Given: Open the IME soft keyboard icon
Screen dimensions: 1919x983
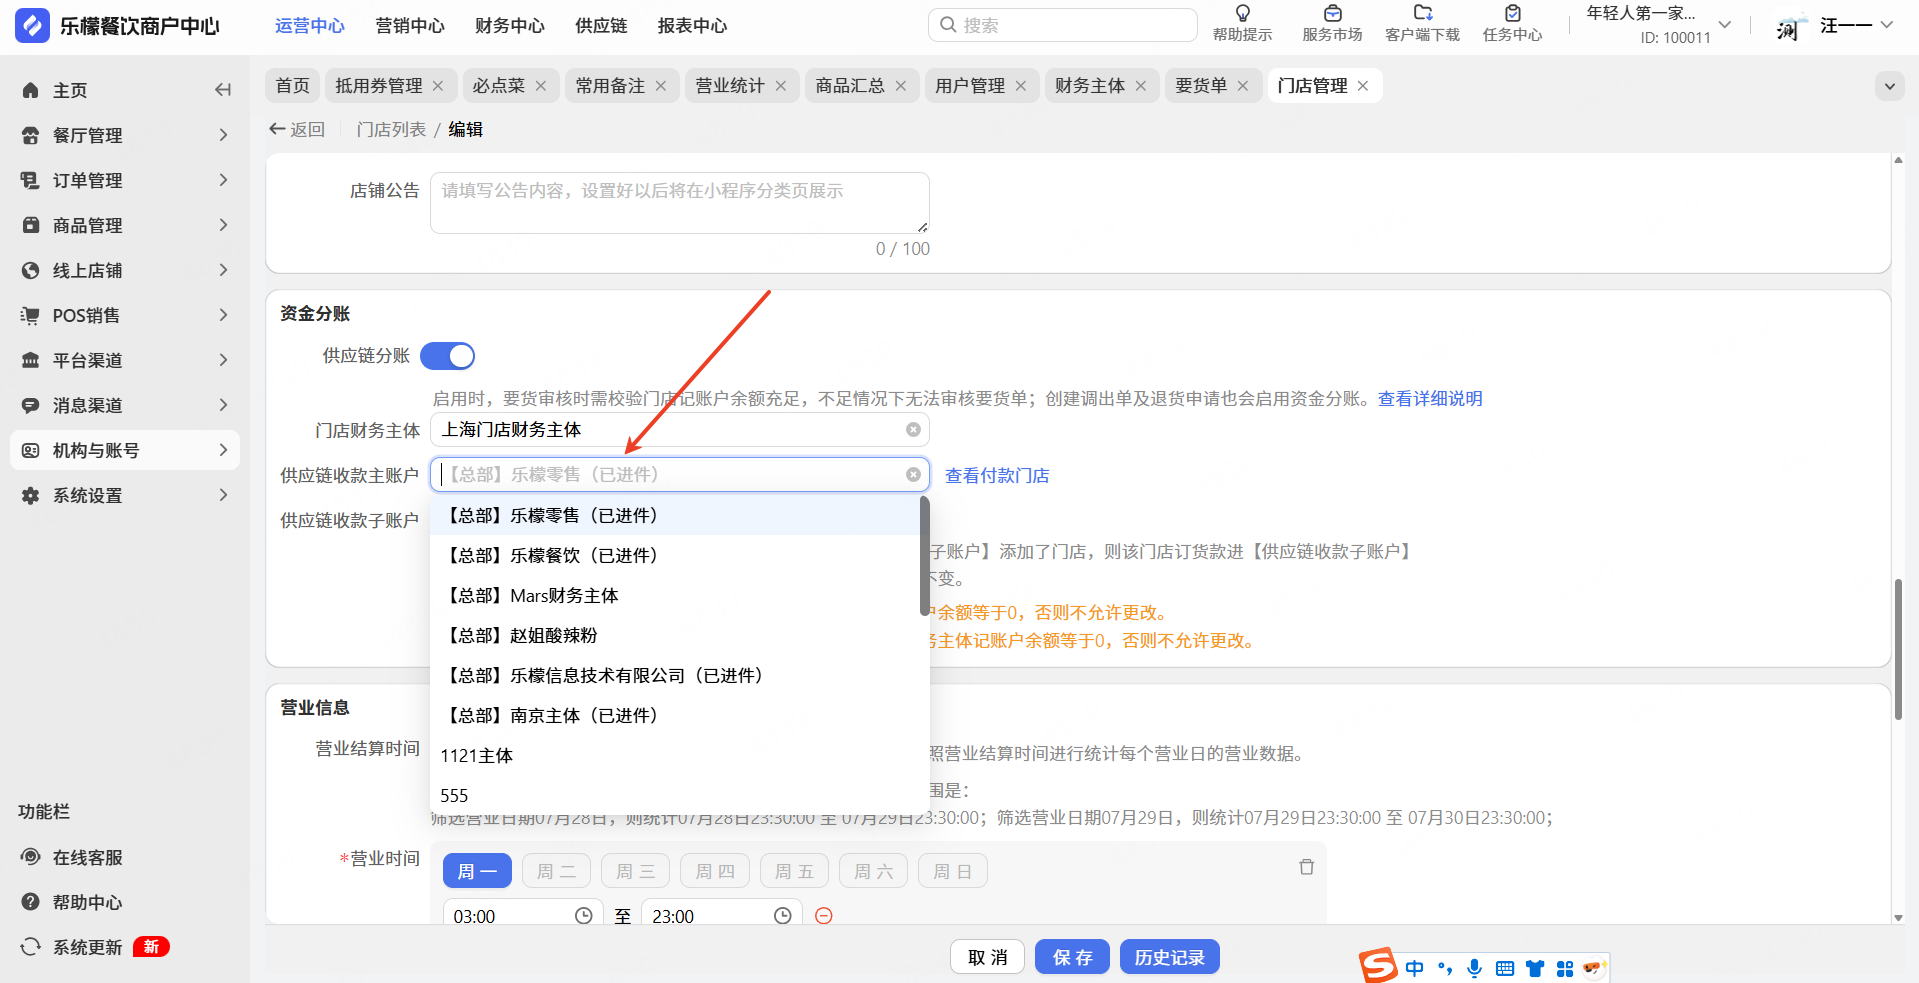Looking at the screenshot, I should [x=1505, y=968].
